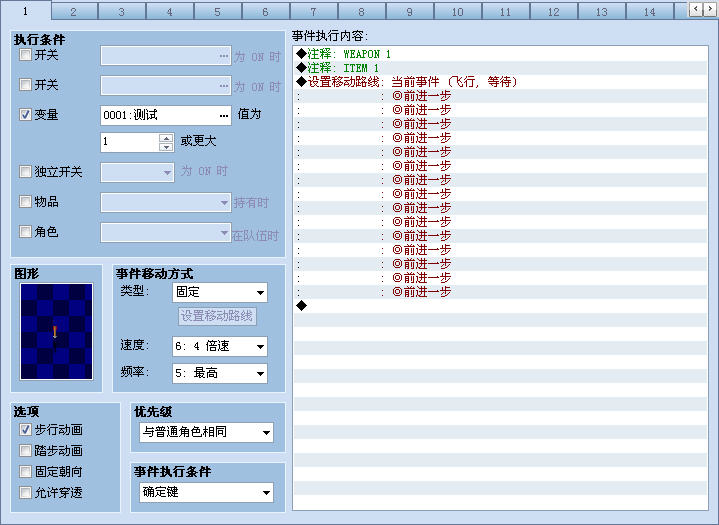Open second switch picker ellipsis

click(223, 86)
